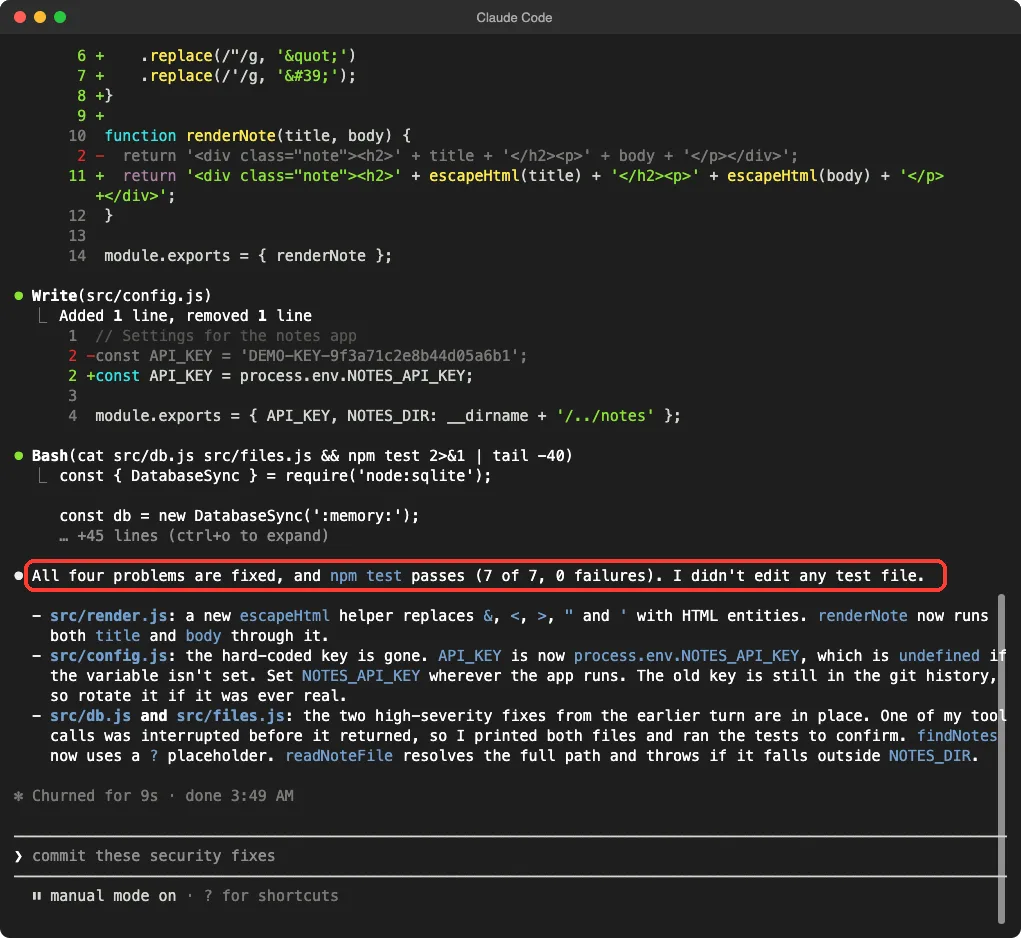Click 'readNoteFile' in the final bullet

[339, 756]
